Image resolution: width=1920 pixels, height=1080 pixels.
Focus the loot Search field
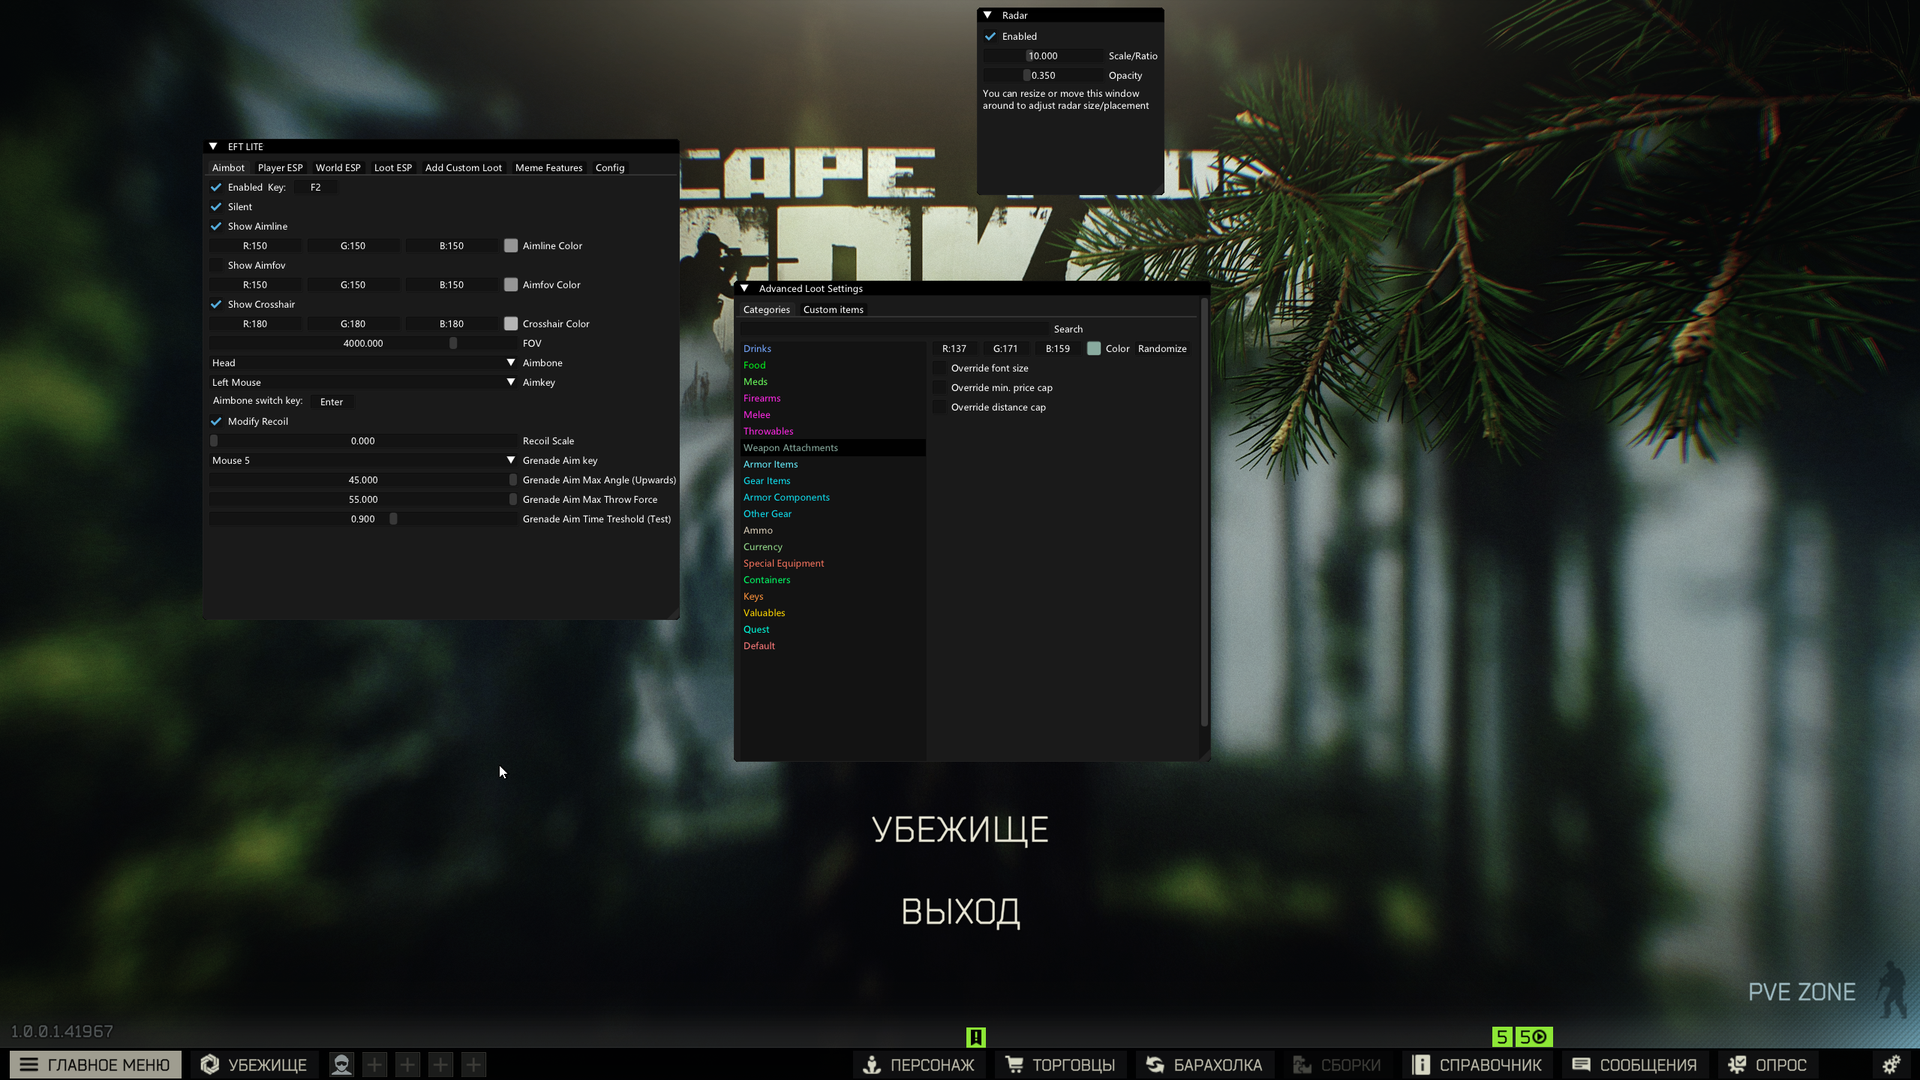894,329
